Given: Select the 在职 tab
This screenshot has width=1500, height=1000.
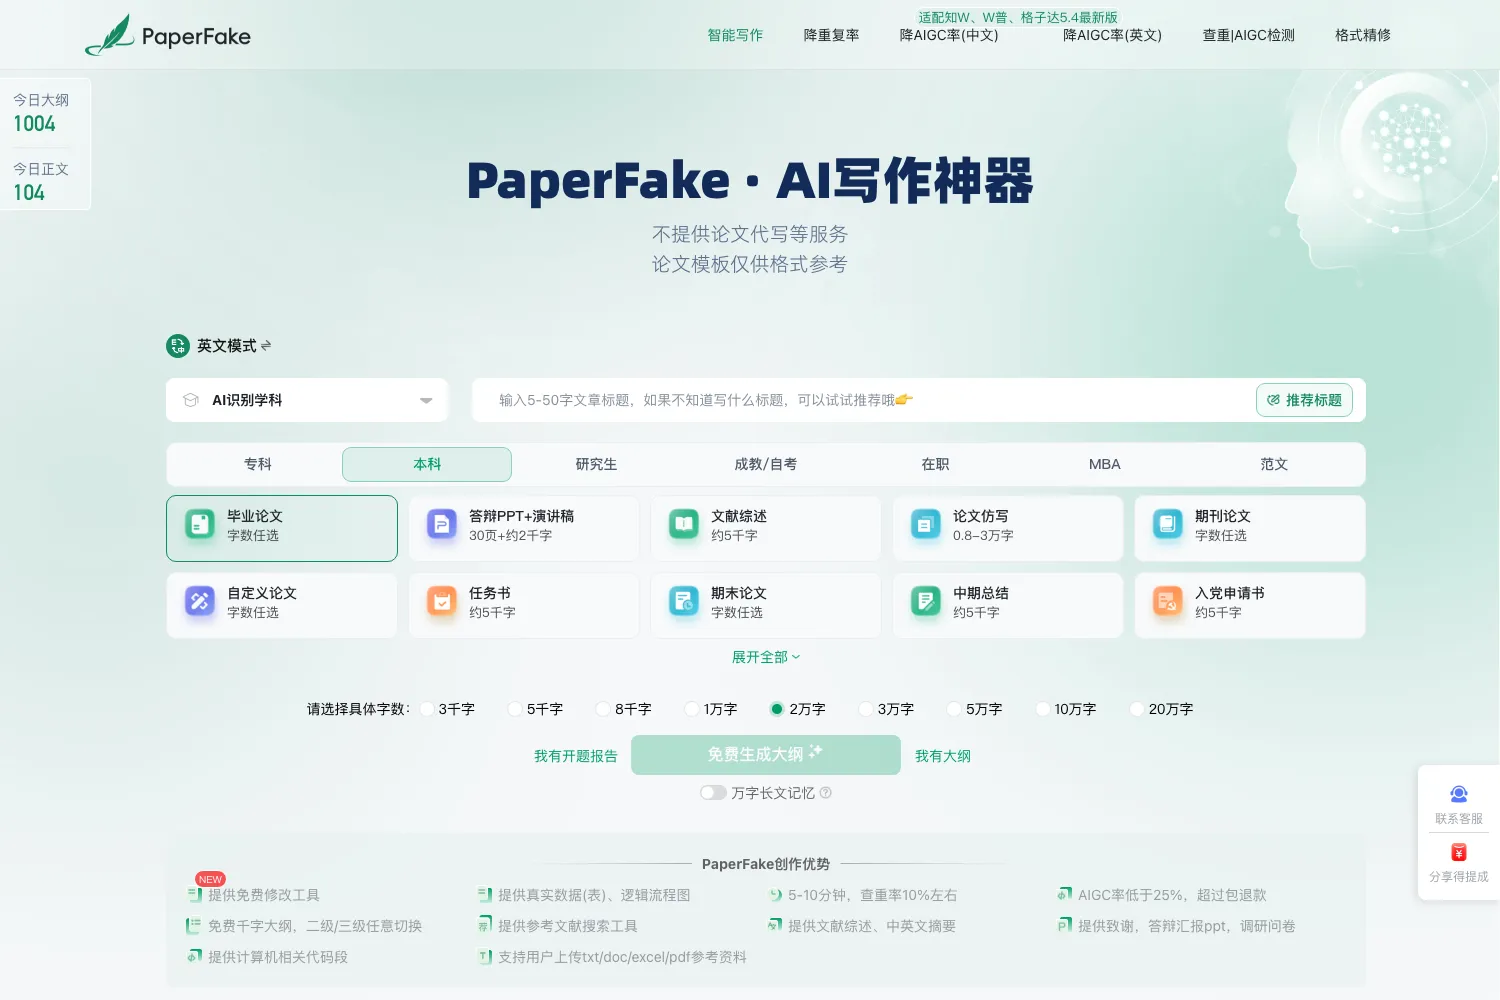Looking at the screenshot, I should click(935, 464).
